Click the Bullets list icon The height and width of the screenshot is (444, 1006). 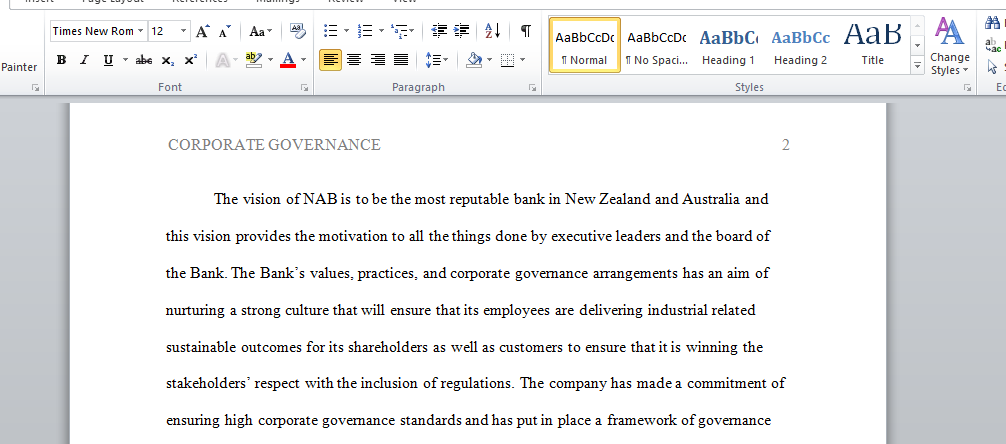(330, 31)
